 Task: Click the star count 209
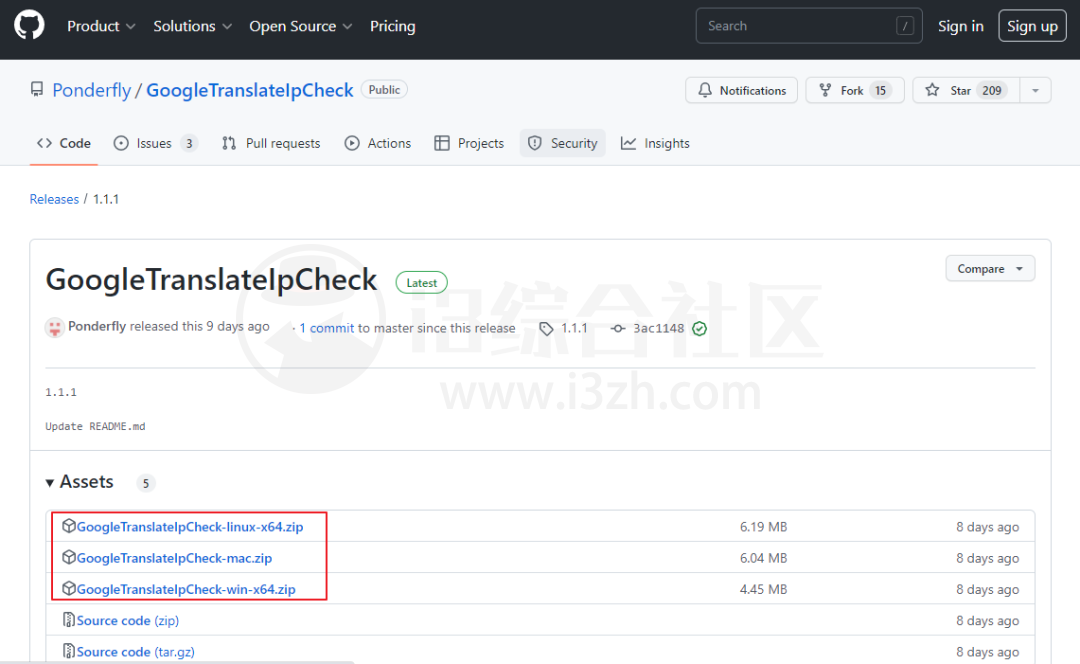tap(991, 90)
